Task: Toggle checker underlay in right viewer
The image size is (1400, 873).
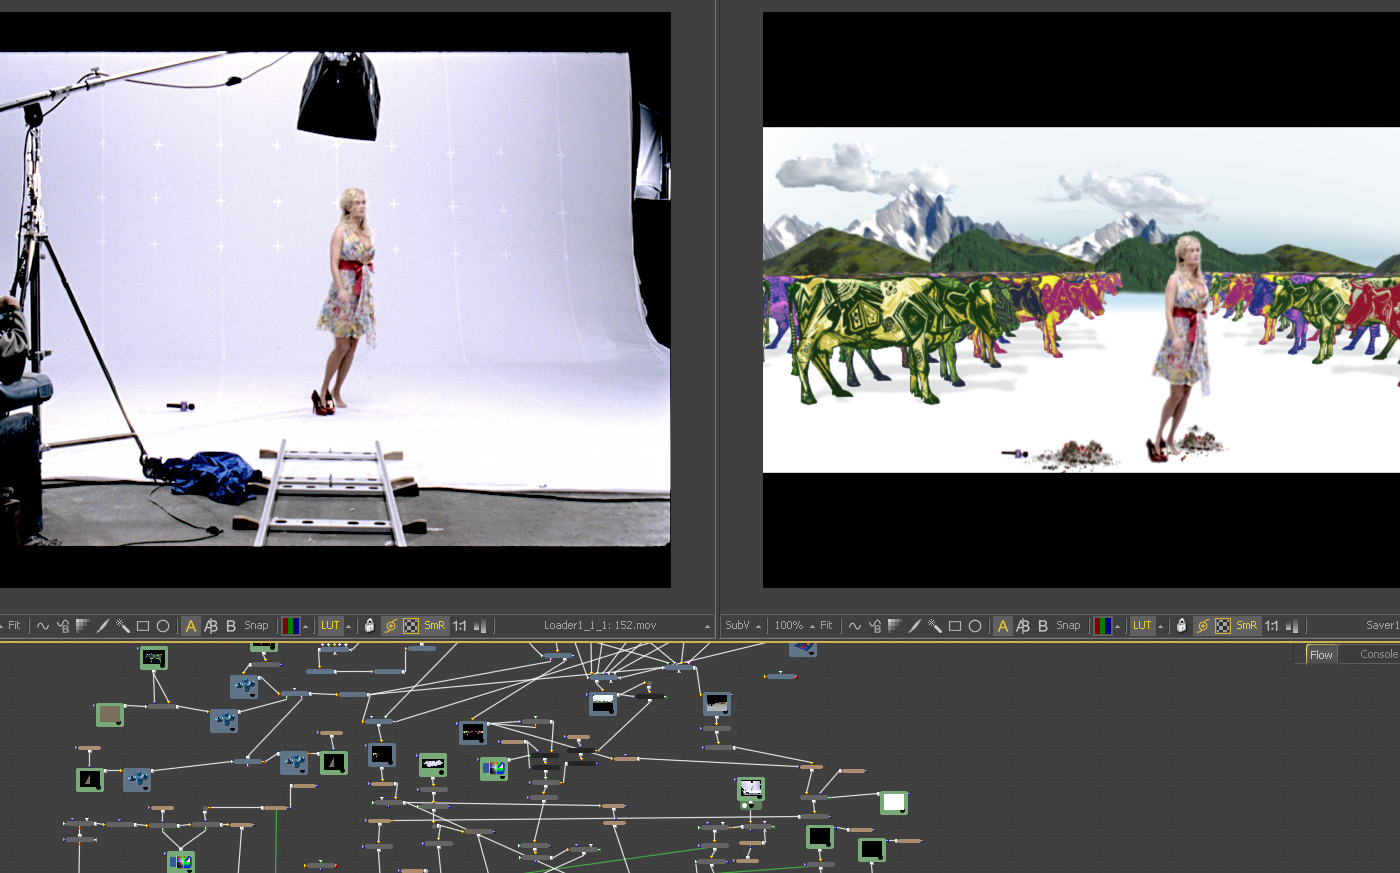Action: (x=1223, y=626)
